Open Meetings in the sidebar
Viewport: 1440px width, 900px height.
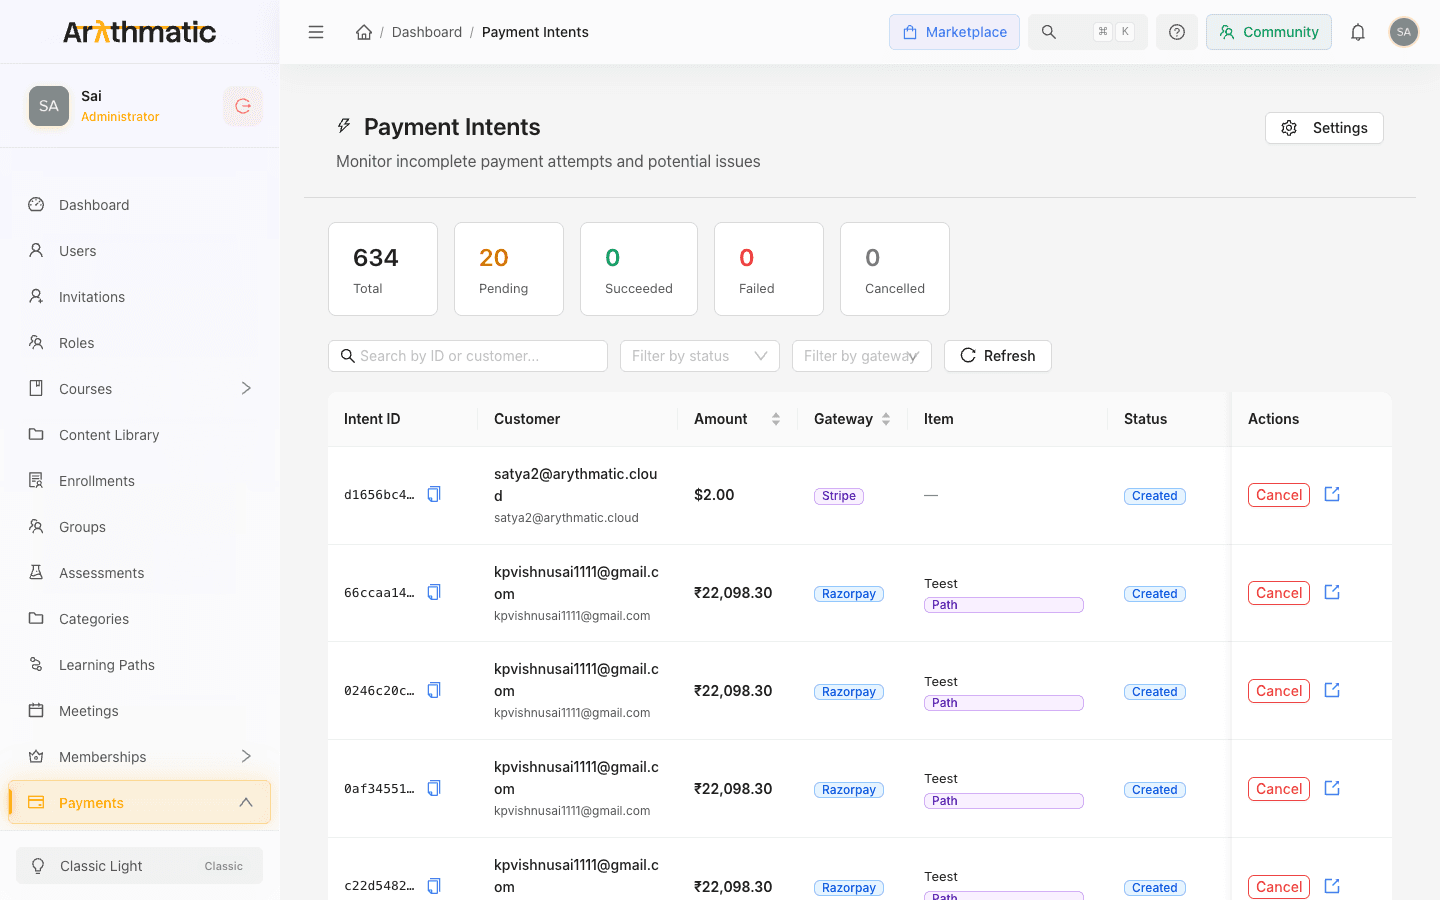point(140,711)
